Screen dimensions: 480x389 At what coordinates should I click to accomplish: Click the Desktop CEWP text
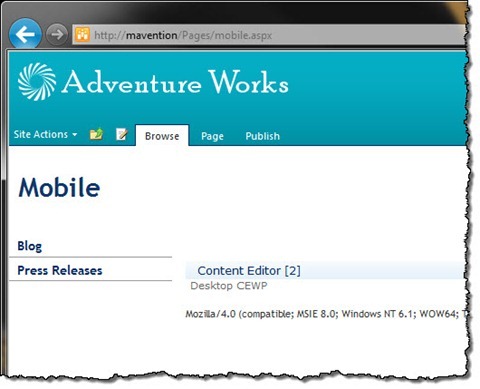click(x=229, y=286)
